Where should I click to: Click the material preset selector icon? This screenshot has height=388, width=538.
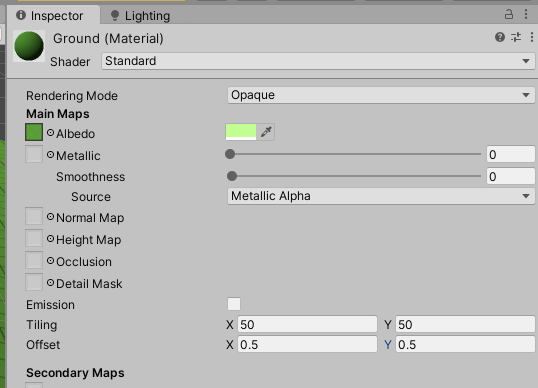click(x=516, y=37)
